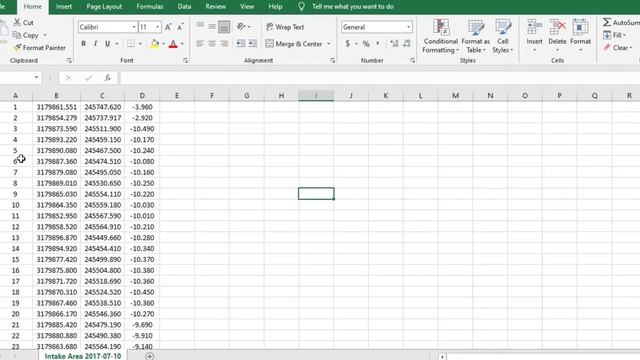Open the Page Layout tab
The width and height of the screenshot is (640, 360).
[x=104, y=7]
